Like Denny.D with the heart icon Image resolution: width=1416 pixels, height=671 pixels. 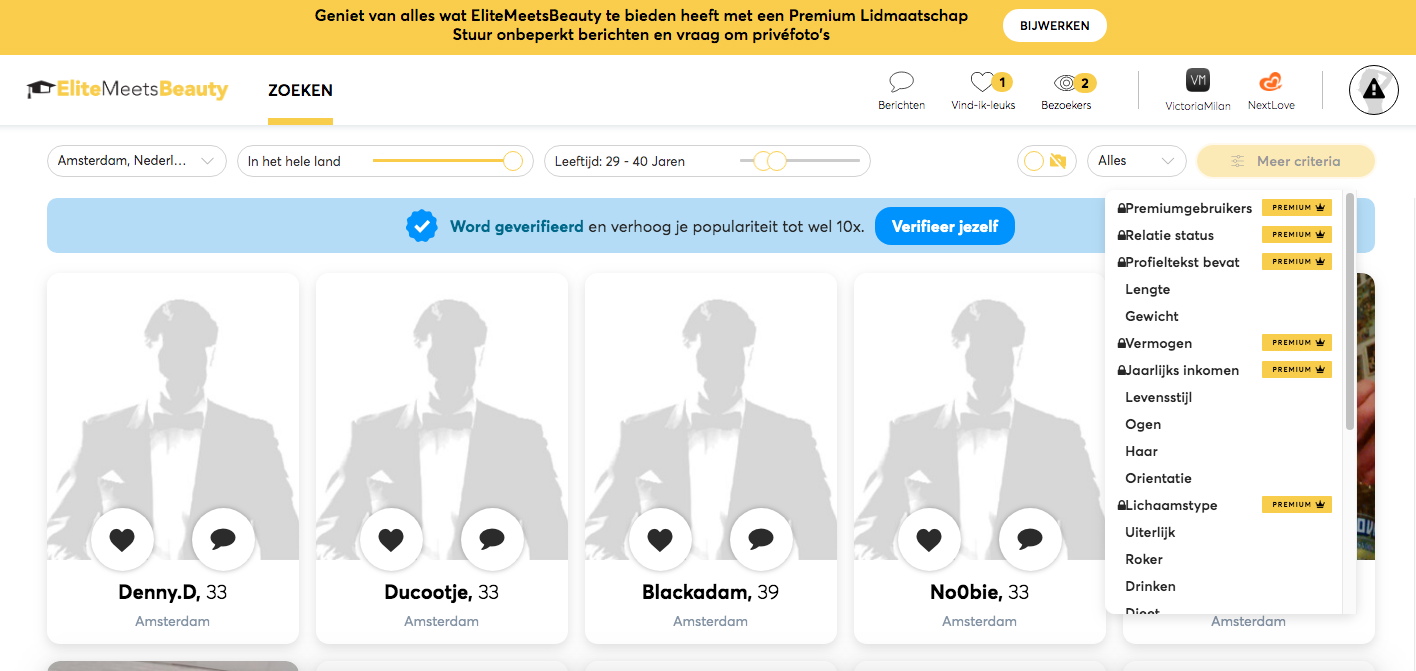point(122,540)
